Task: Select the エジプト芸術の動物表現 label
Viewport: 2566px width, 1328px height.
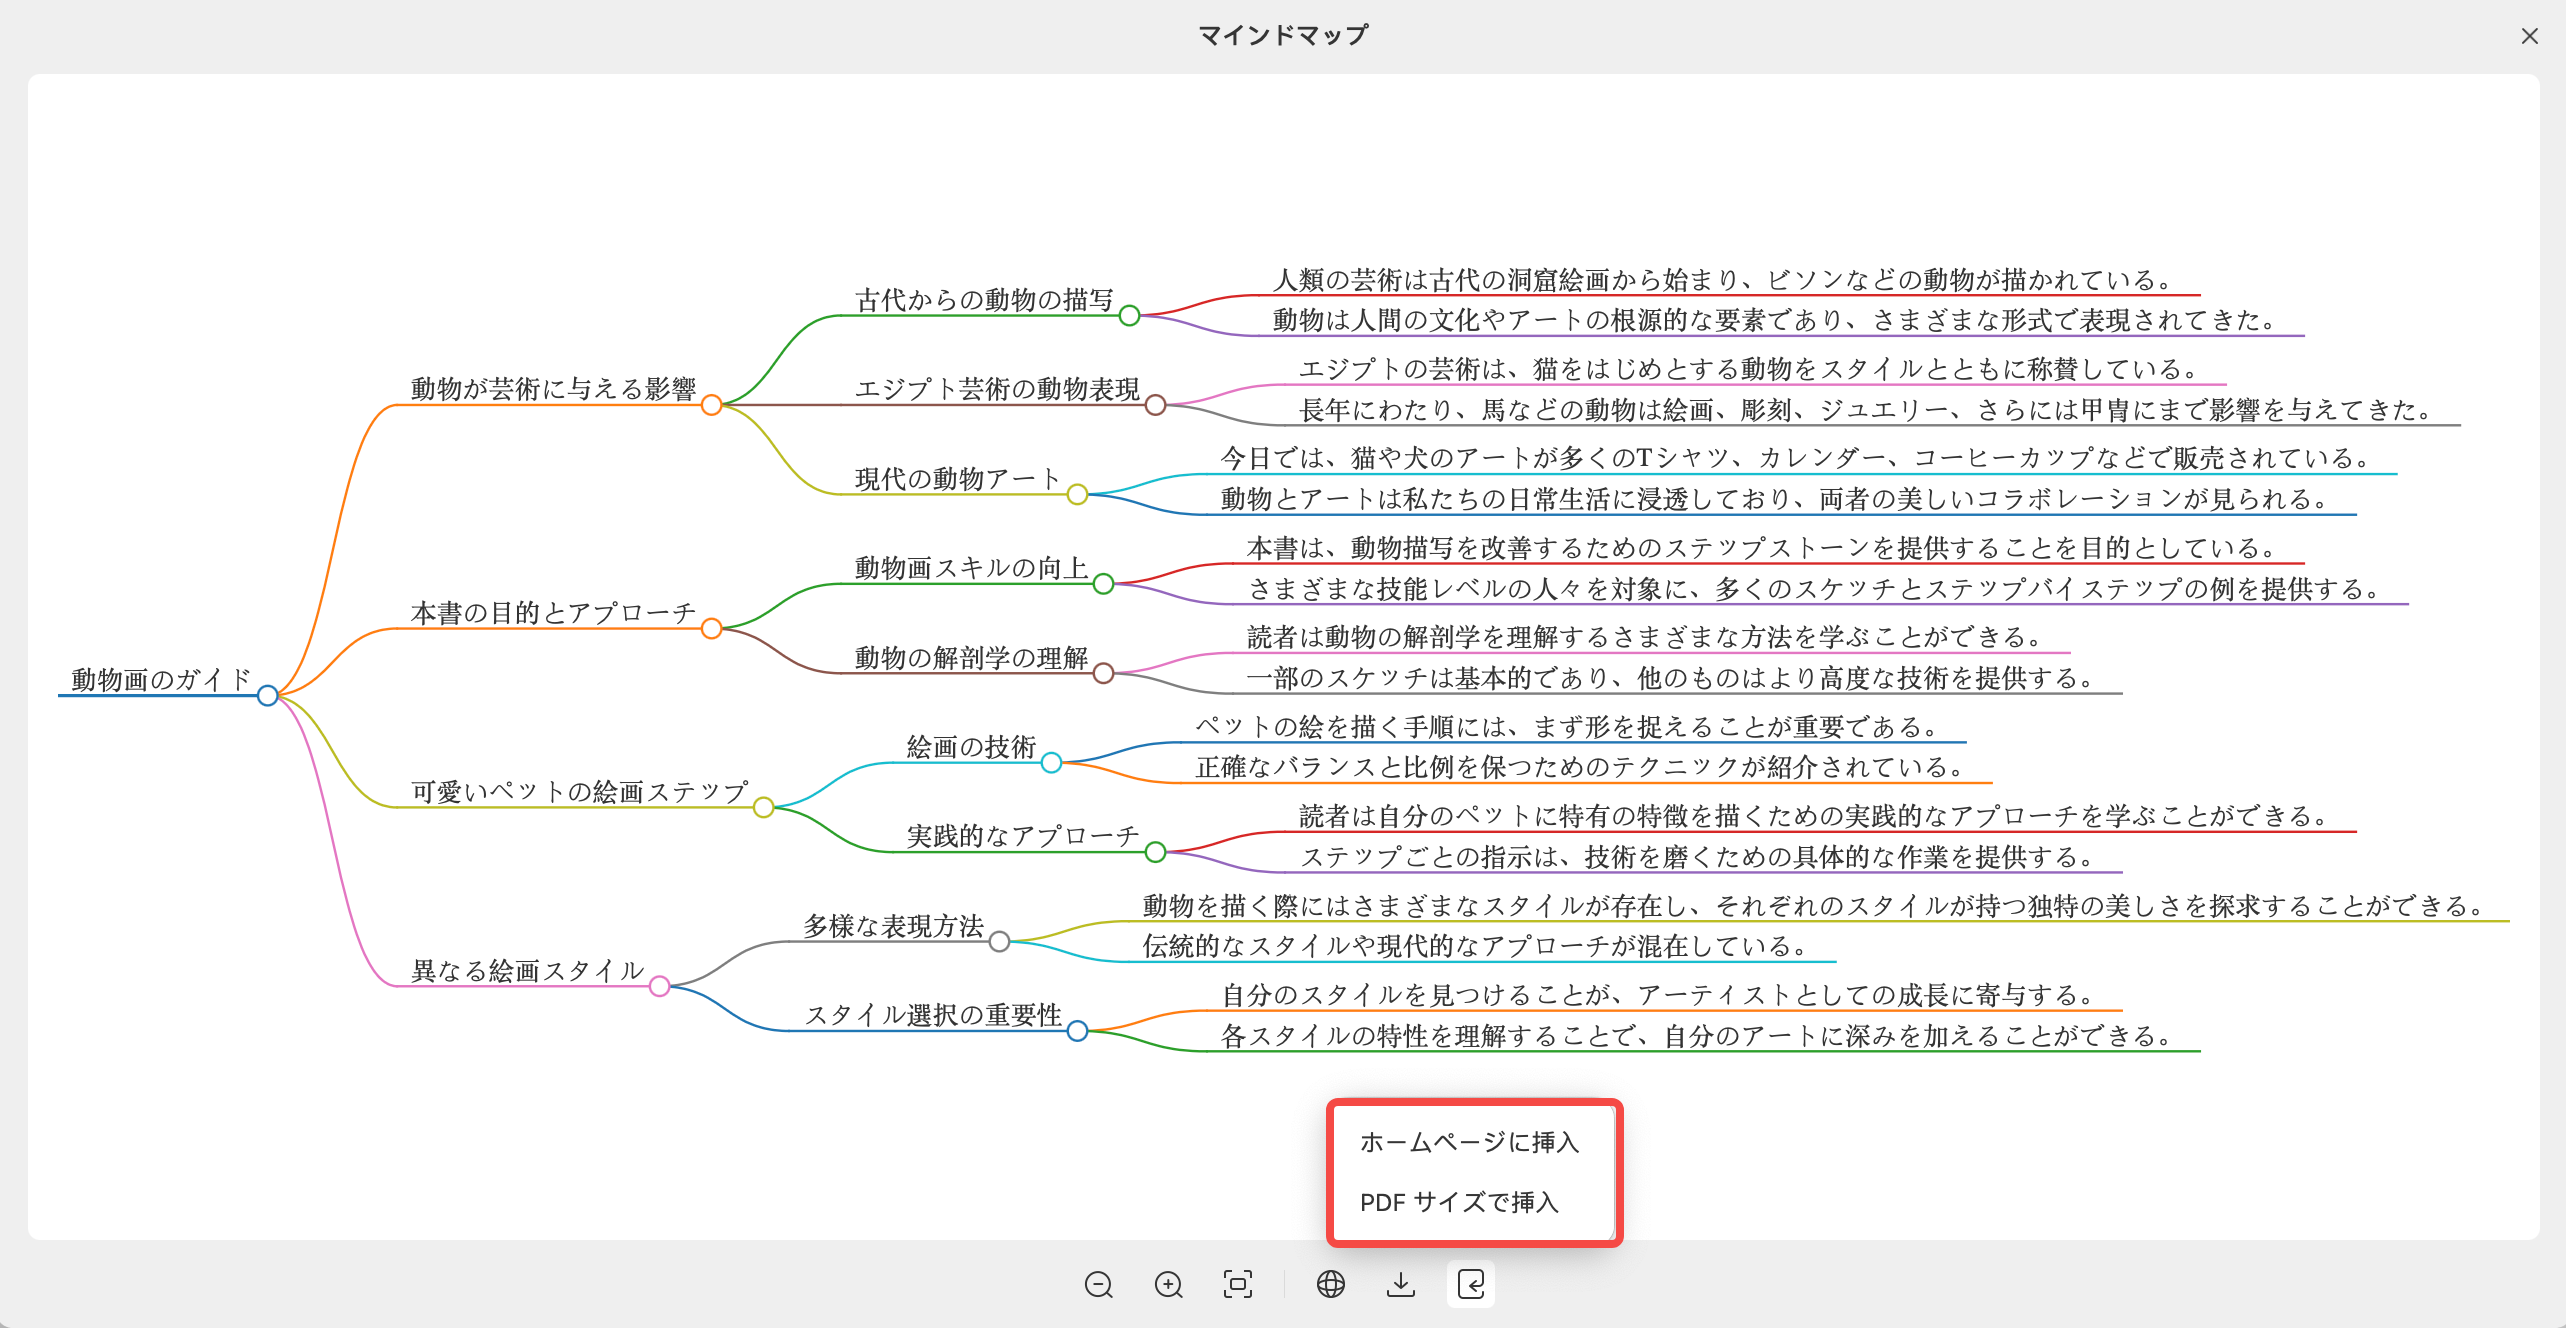Action: pyautogui.click(x=997, y=389)
